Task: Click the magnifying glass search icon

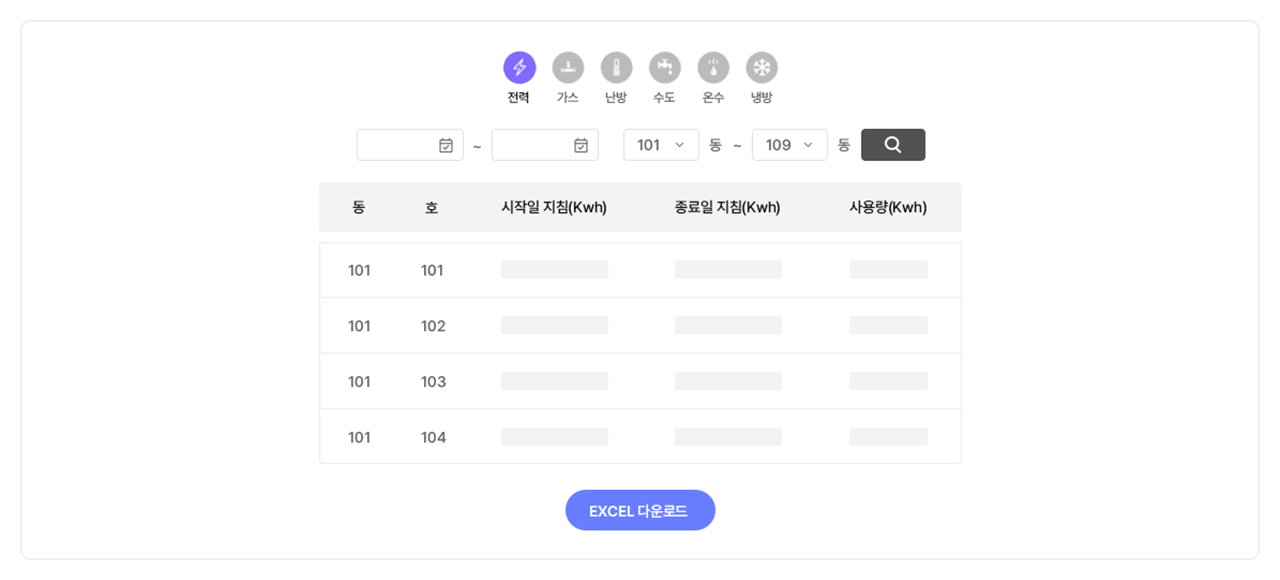Action: pos(892,144)
